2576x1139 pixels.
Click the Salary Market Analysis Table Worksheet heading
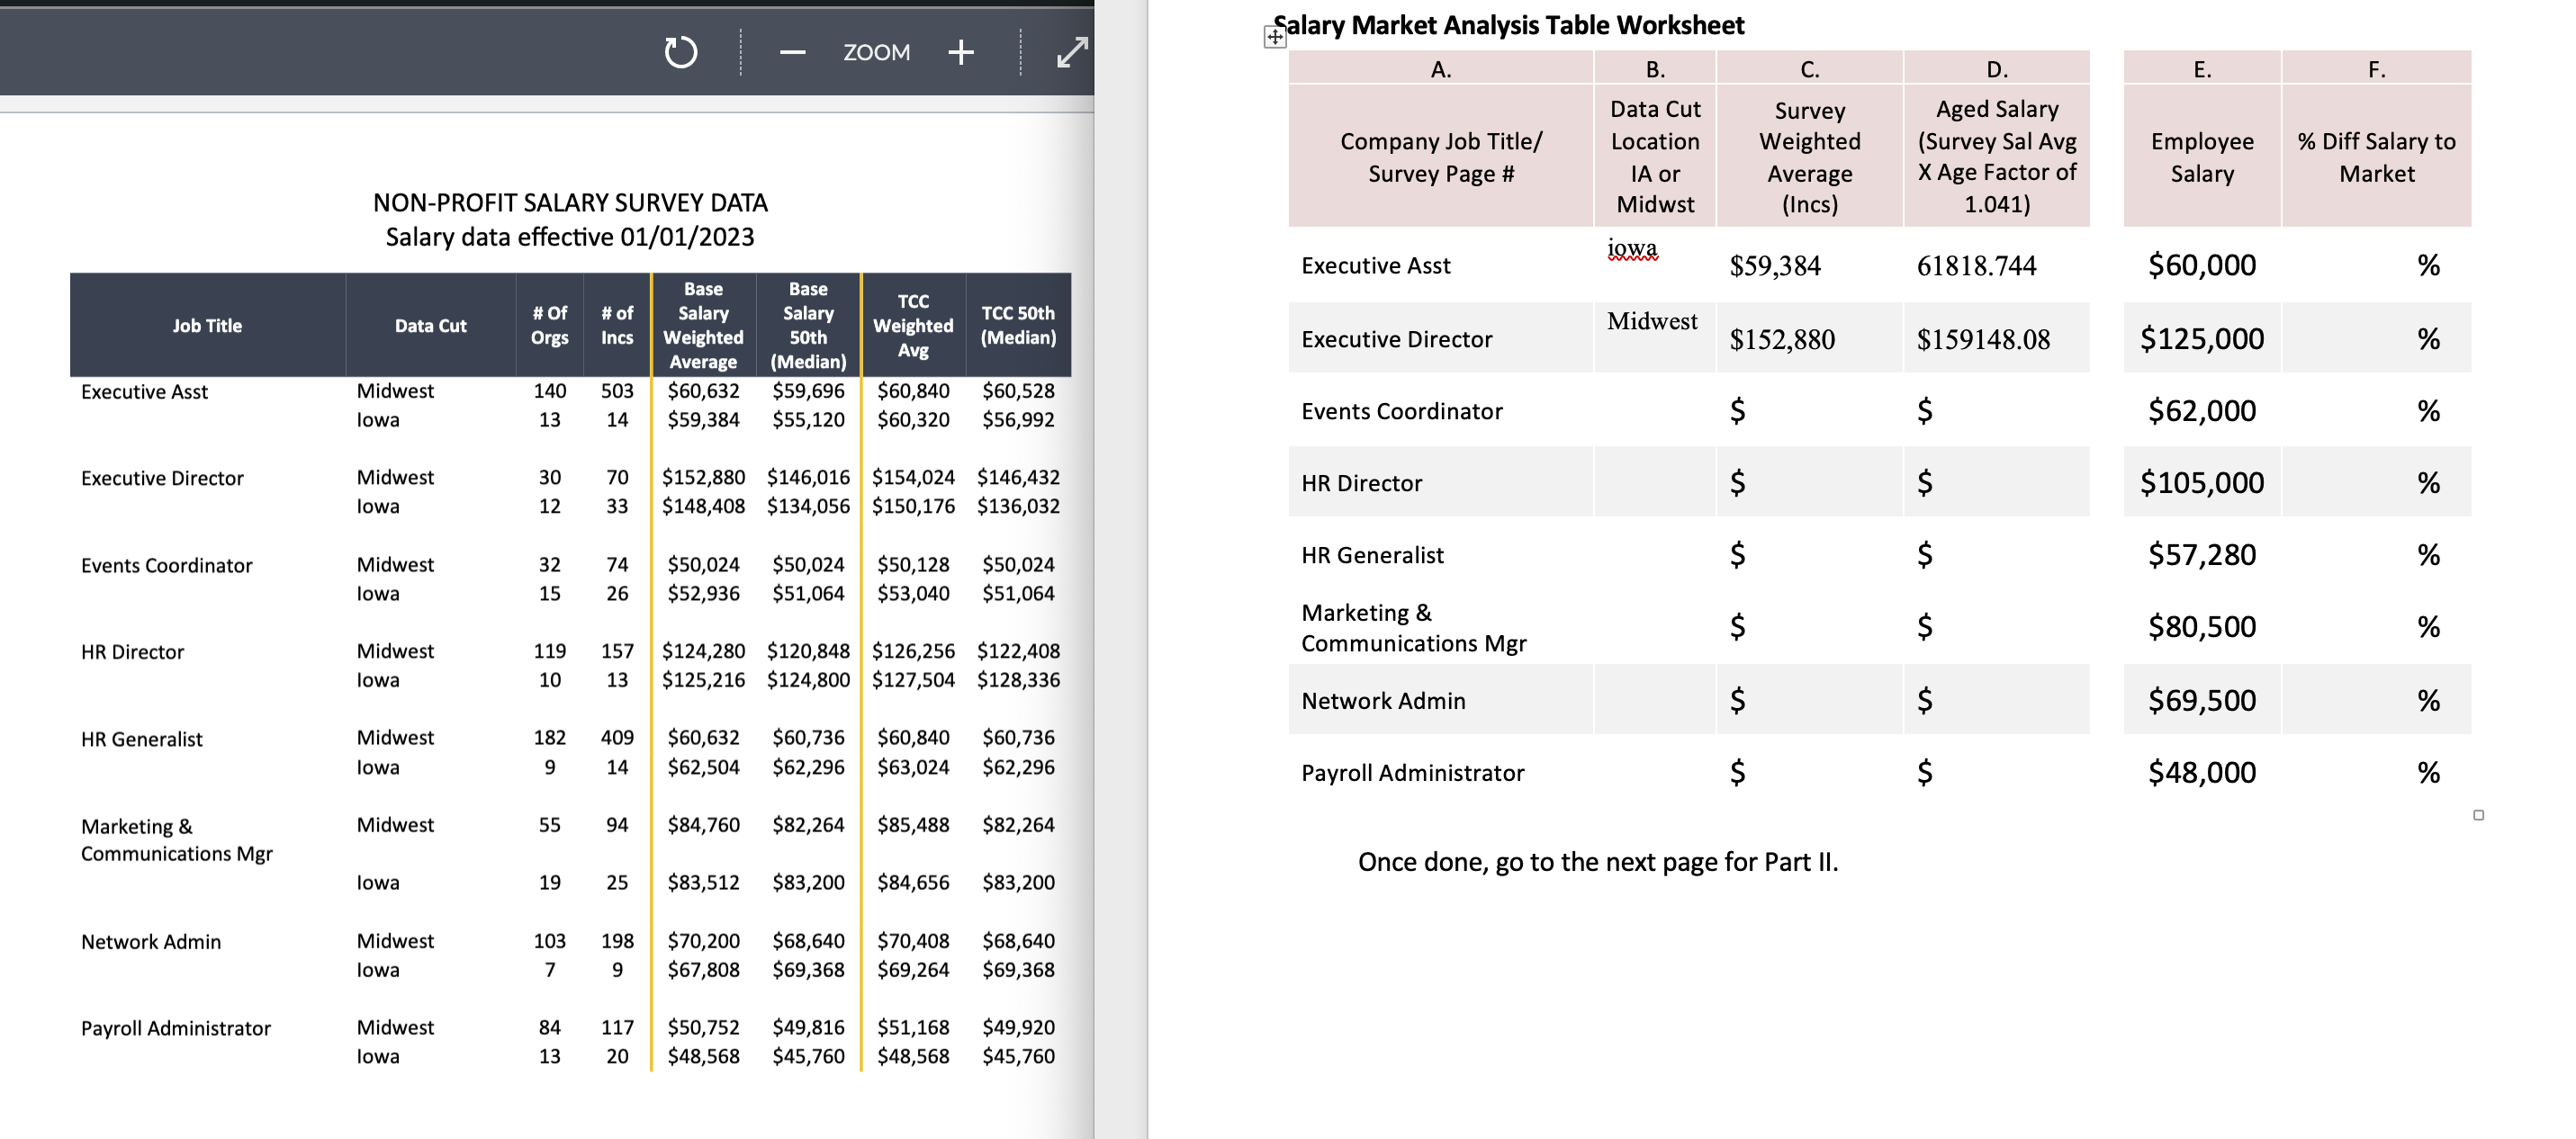[x=1509, y=25]
